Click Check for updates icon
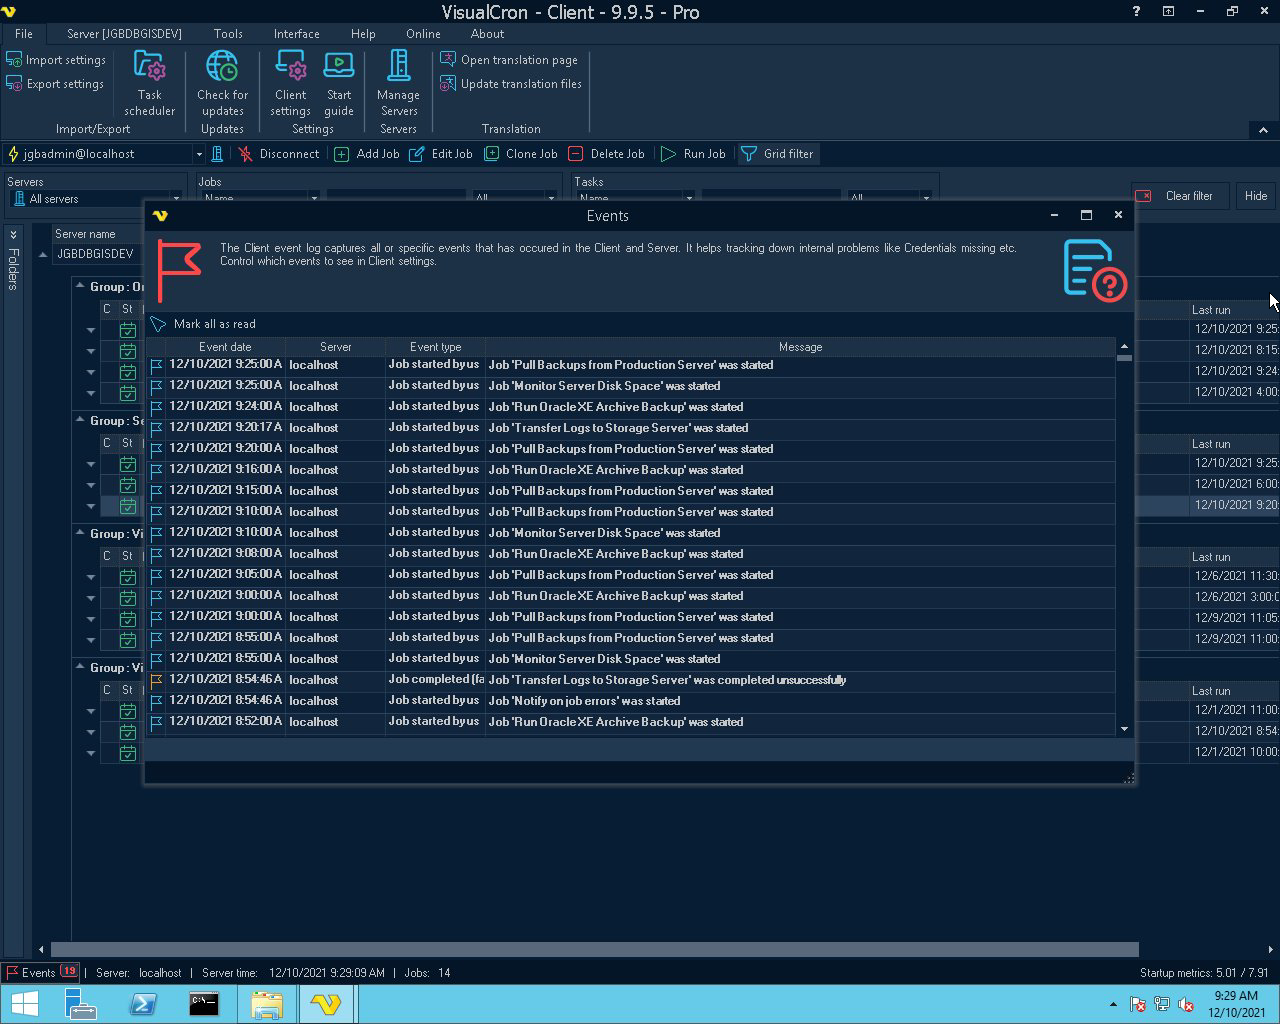The height and width of the screenshot is (1024, 1280). tap(222, 83)
